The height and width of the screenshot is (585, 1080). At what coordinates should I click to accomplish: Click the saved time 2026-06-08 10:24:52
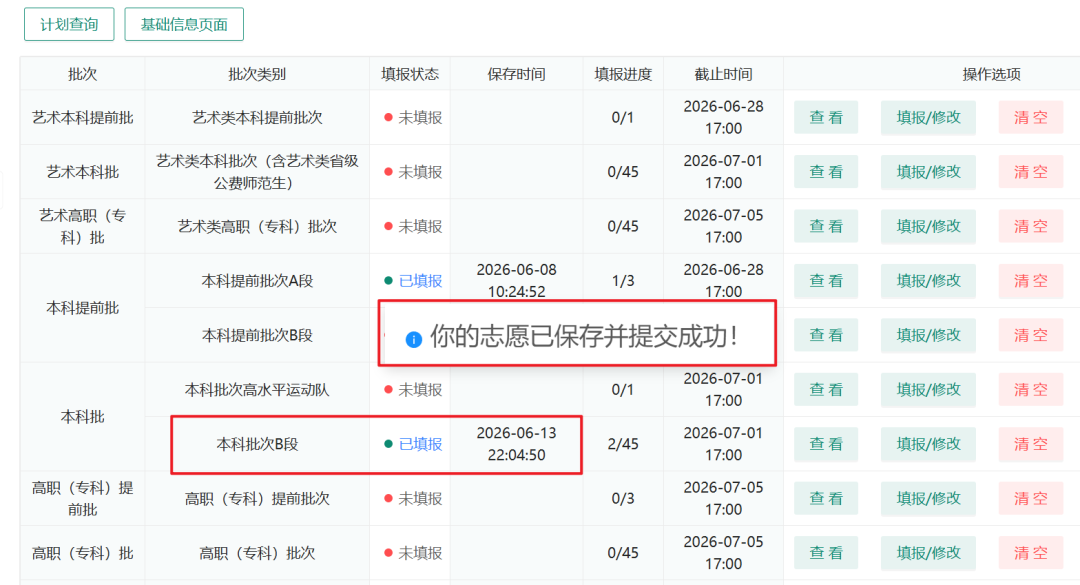coord(517,280)
